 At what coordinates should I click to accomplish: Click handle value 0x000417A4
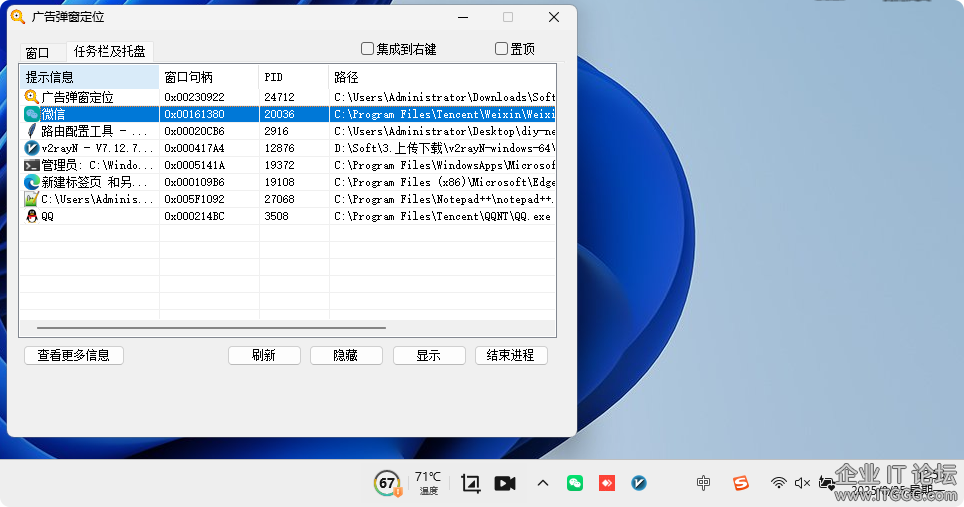[194, 148]
